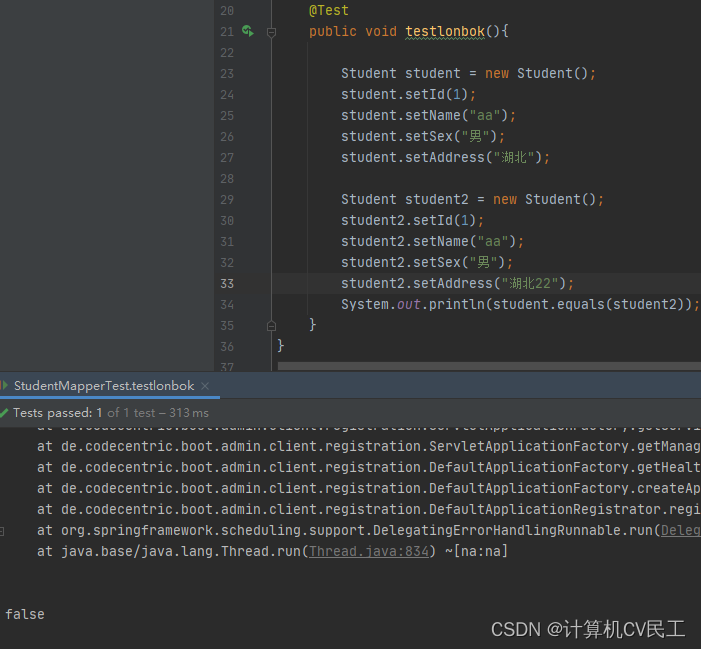Click the ServletApplicationFactory stack trace line
The width and height of the screenshot is (701, 649).
pyautogui.click(x=368, y=446)
